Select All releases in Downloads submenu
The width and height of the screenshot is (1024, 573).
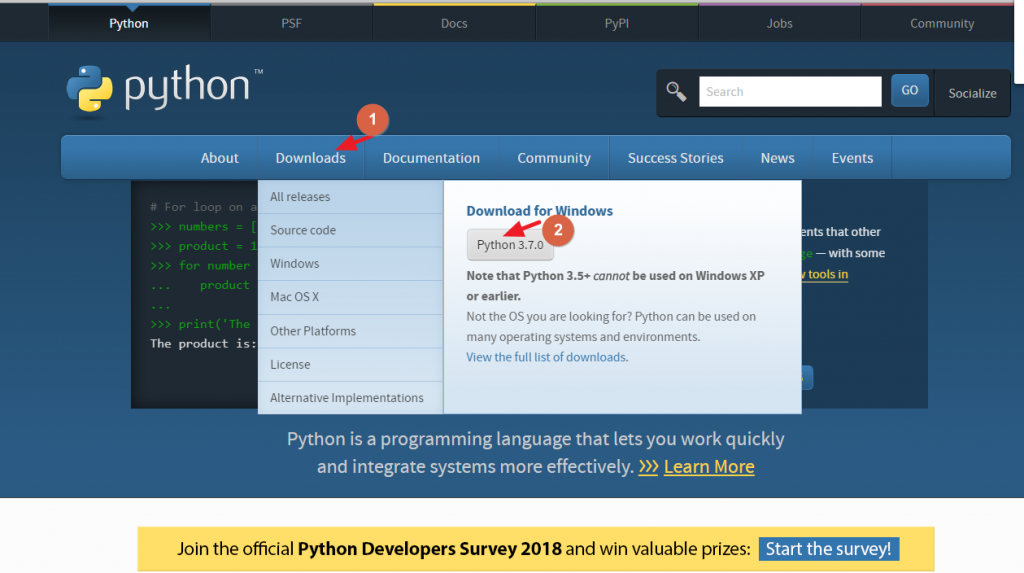click(x=351, y=197)
